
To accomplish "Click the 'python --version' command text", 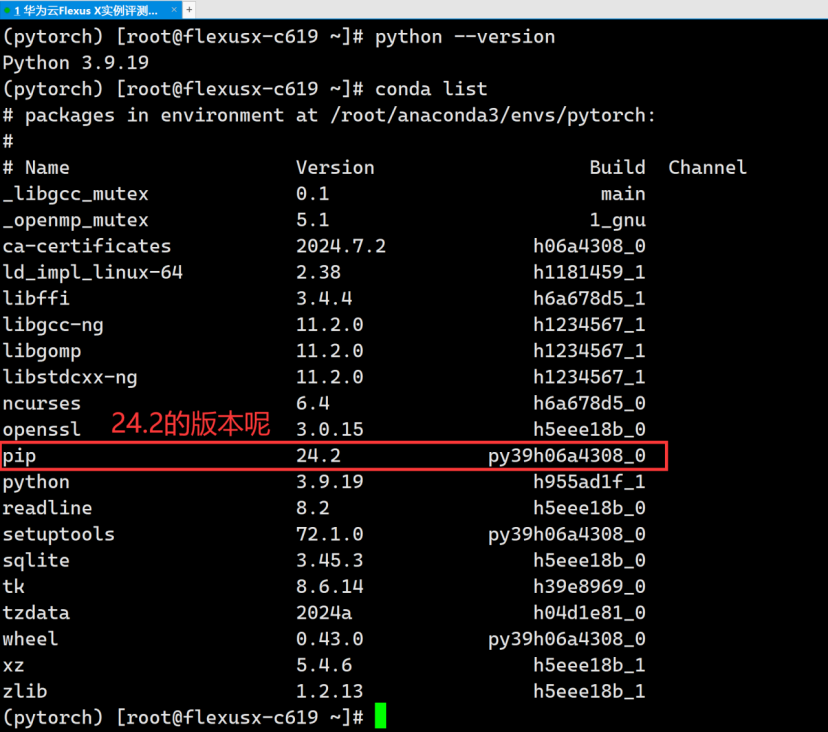I will pos(465,37).
